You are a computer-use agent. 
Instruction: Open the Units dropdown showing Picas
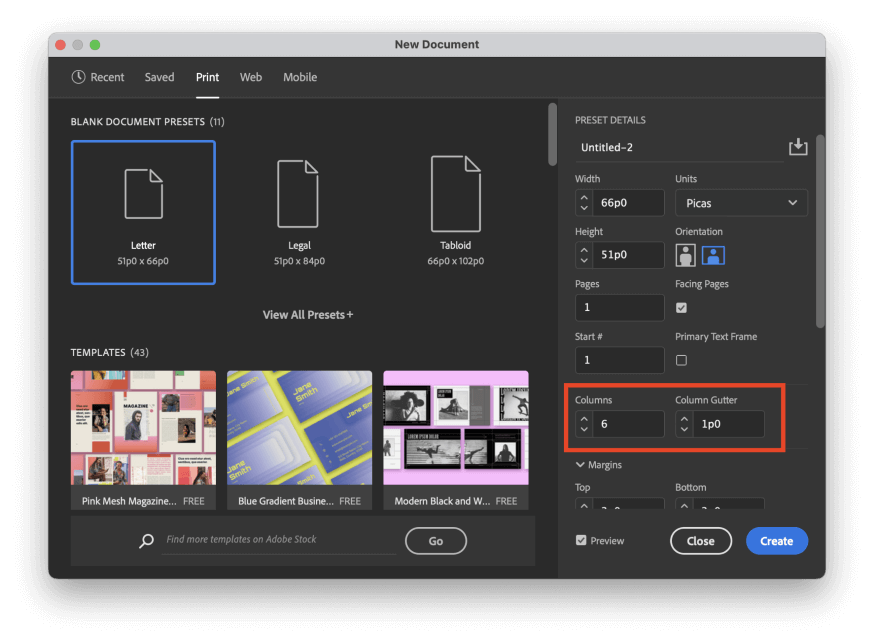pyautogui.click(x=741, y=203)
